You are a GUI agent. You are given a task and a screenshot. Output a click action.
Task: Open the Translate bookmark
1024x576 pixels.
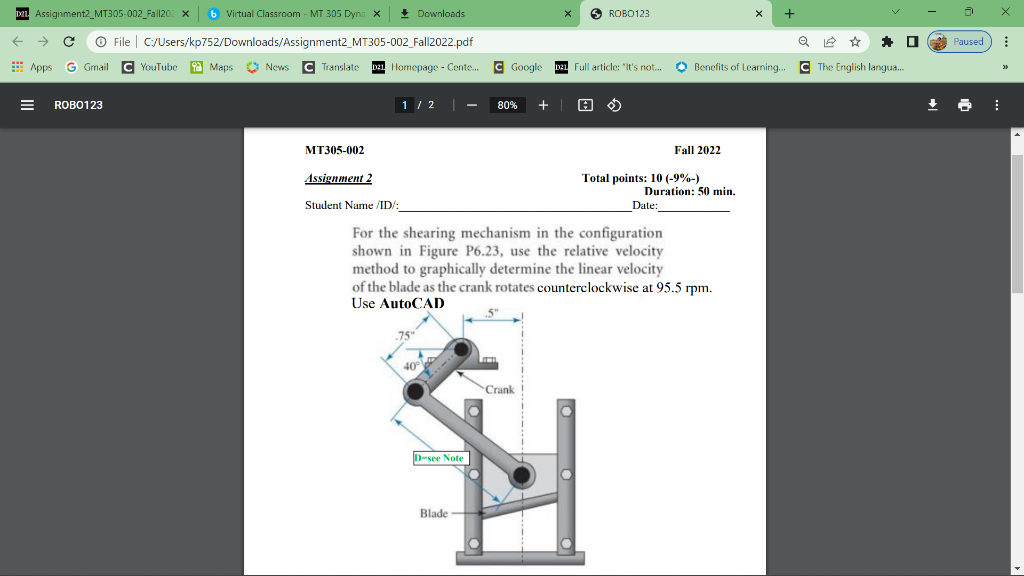(330, 67)
